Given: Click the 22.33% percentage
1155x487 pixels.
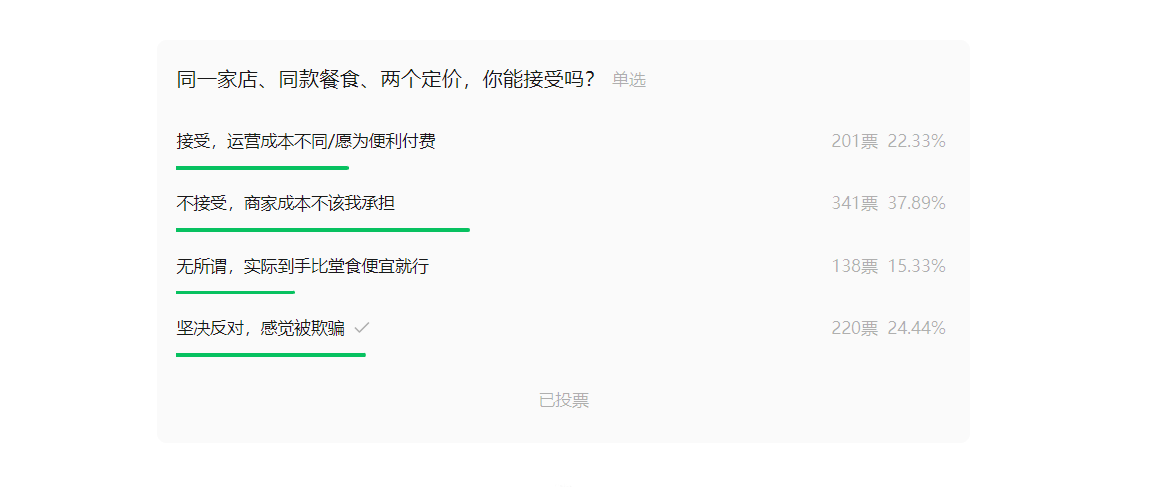Looking at the screenshot, I should pos(916,142).
